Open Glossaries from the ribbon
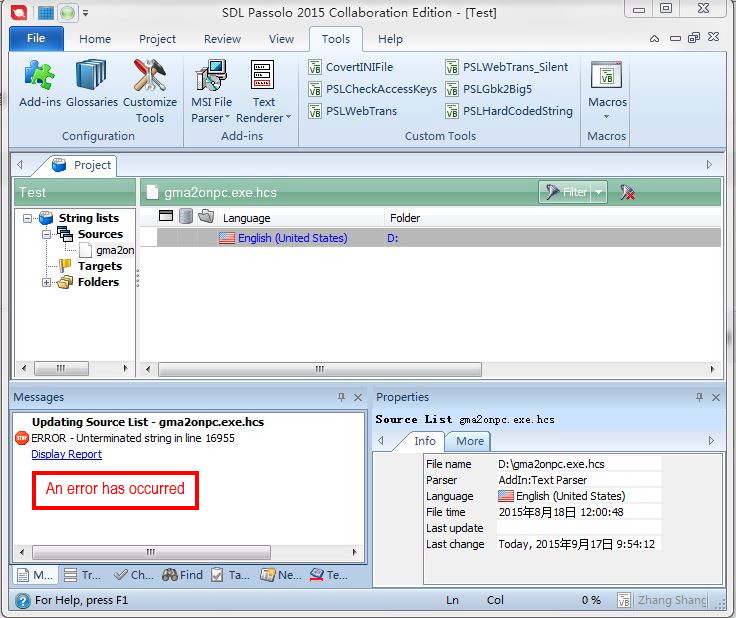This screenshot has width=736, height=618. (x=92, y=85)
